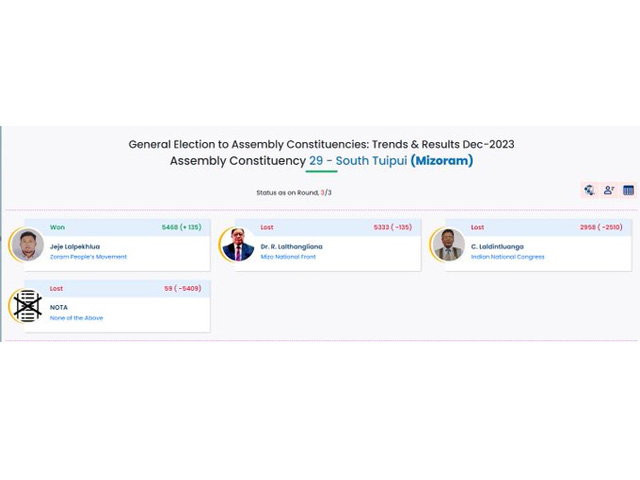Click C. Laldintluanga's candidate photo
This screenshot has height=480, width=640.
click(x=449, y=244)
